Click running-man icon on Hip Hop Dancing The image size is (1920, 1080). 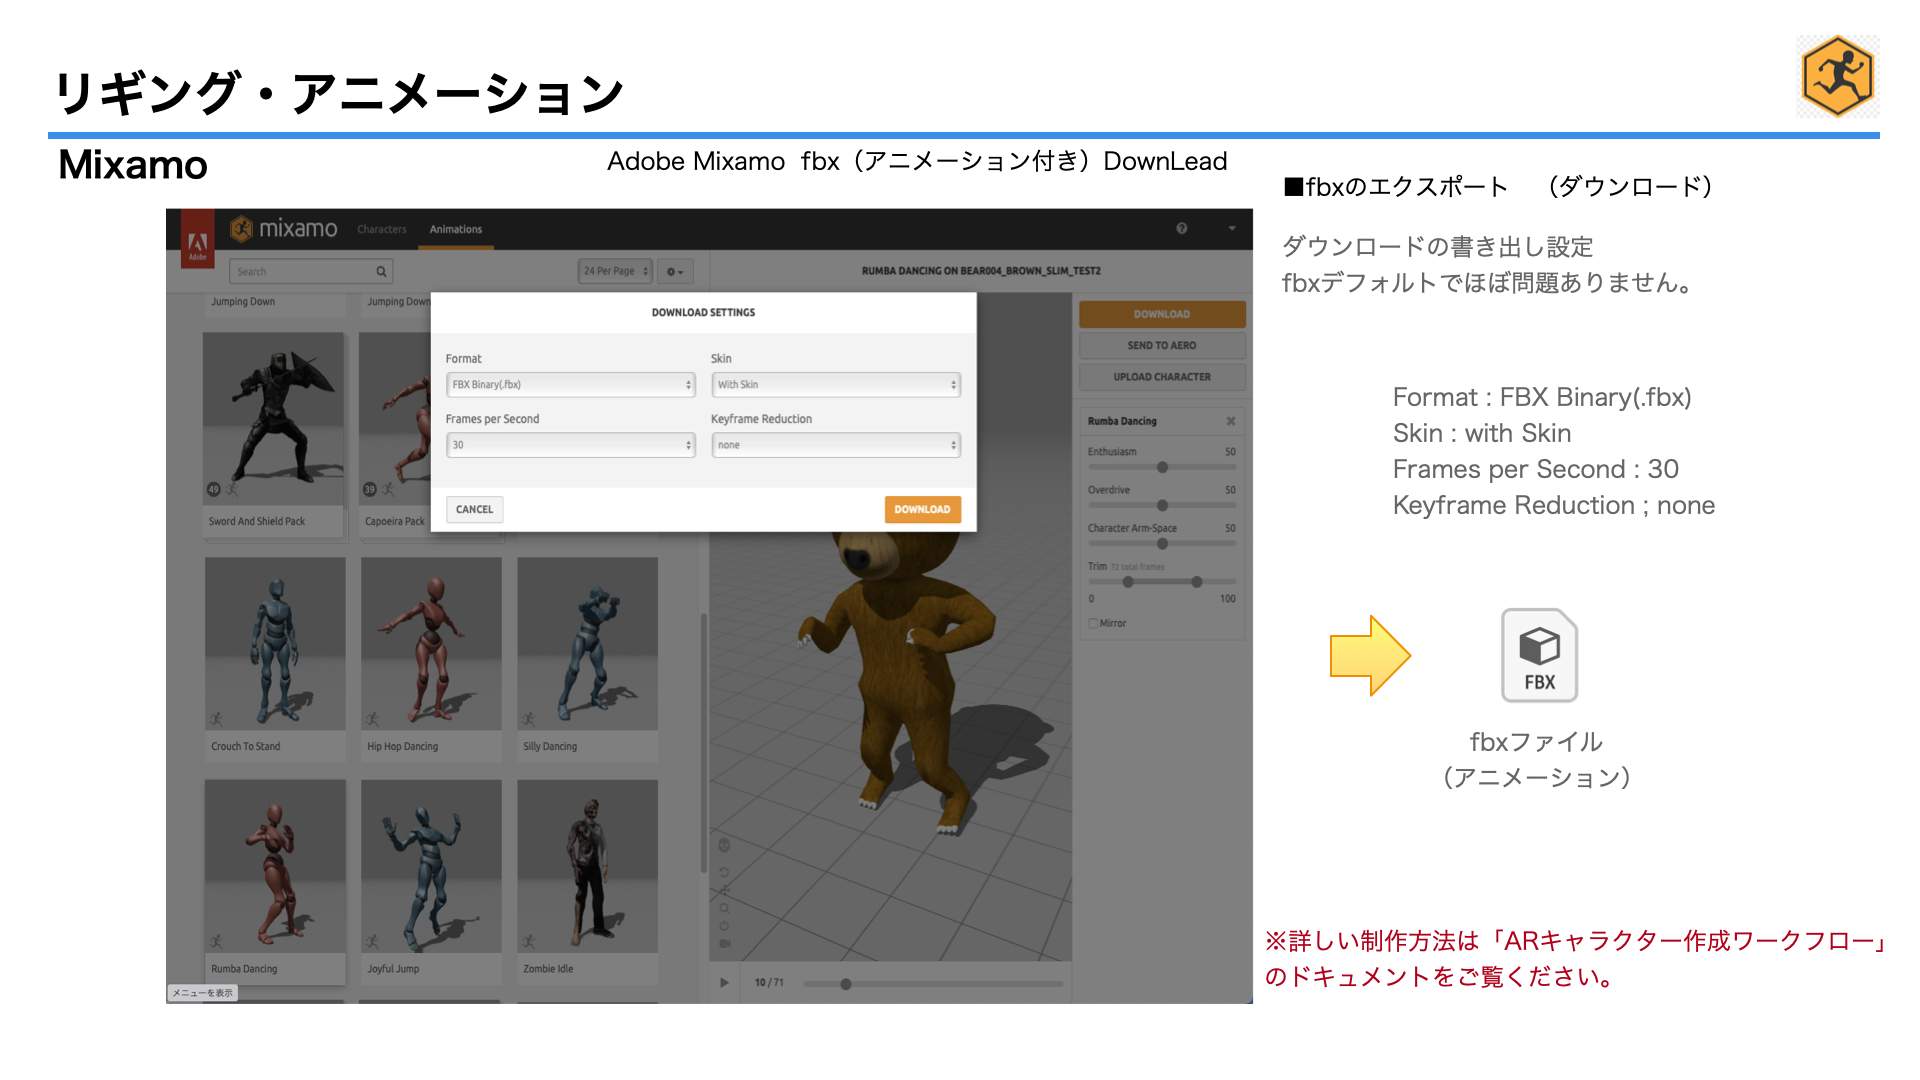click(x=373, y=719)
